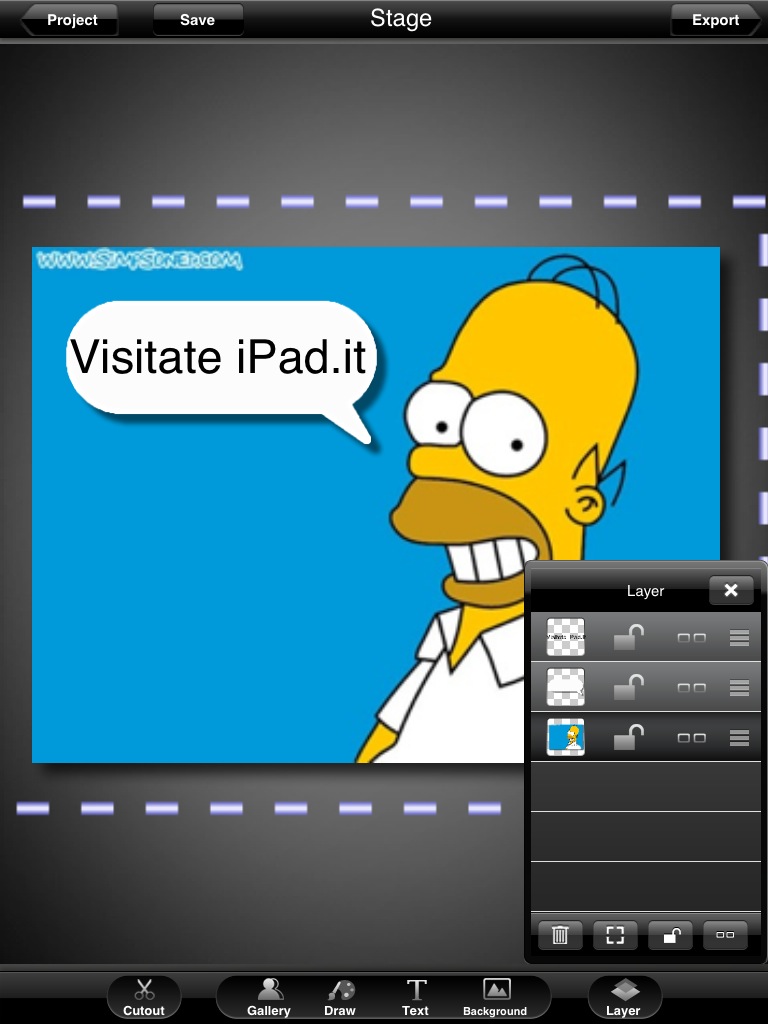The width and height of the screenshot is (768, 1024).
Task: Click the lock button in Layer panel footer
Action: click(x=670, y=935)
